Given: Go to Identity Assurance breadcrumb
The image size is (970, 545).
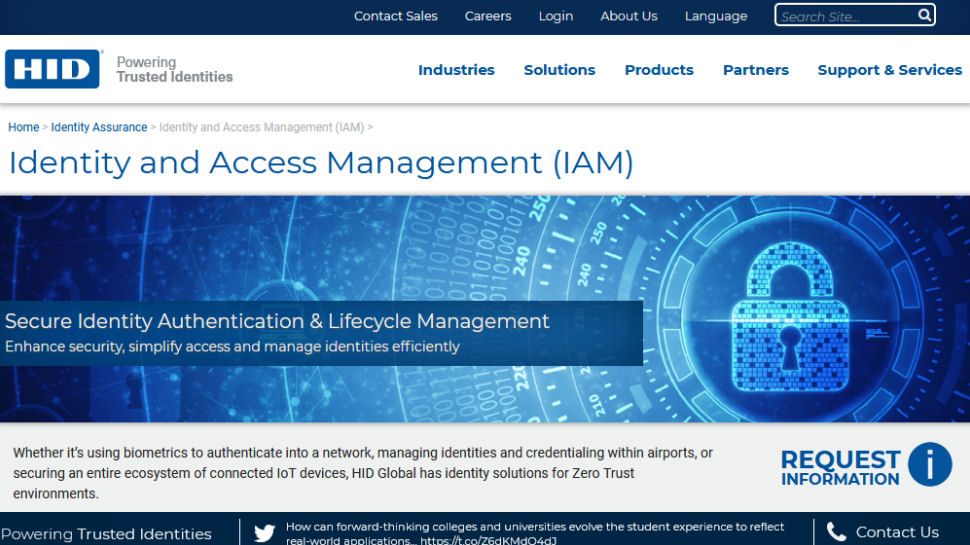Looking at the screenshot, I should 99,127.
